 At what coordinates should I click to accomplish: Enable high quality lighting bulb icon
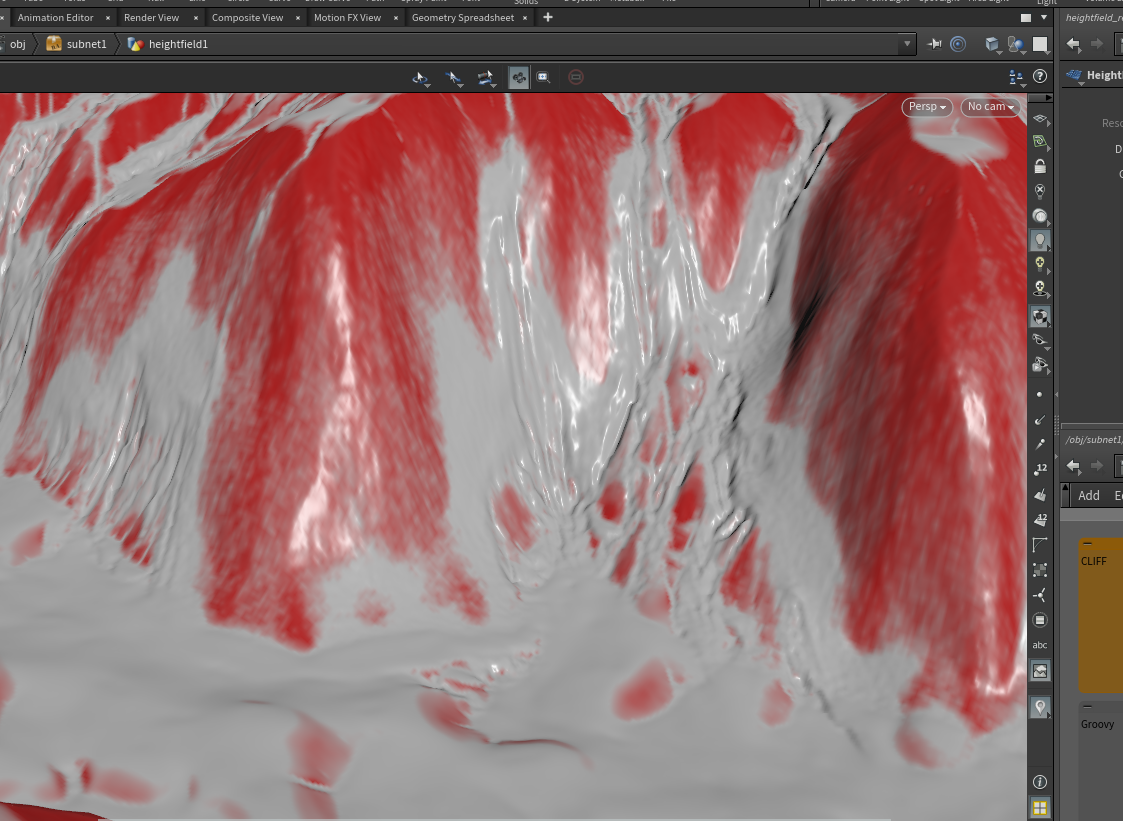point(1040,264)
